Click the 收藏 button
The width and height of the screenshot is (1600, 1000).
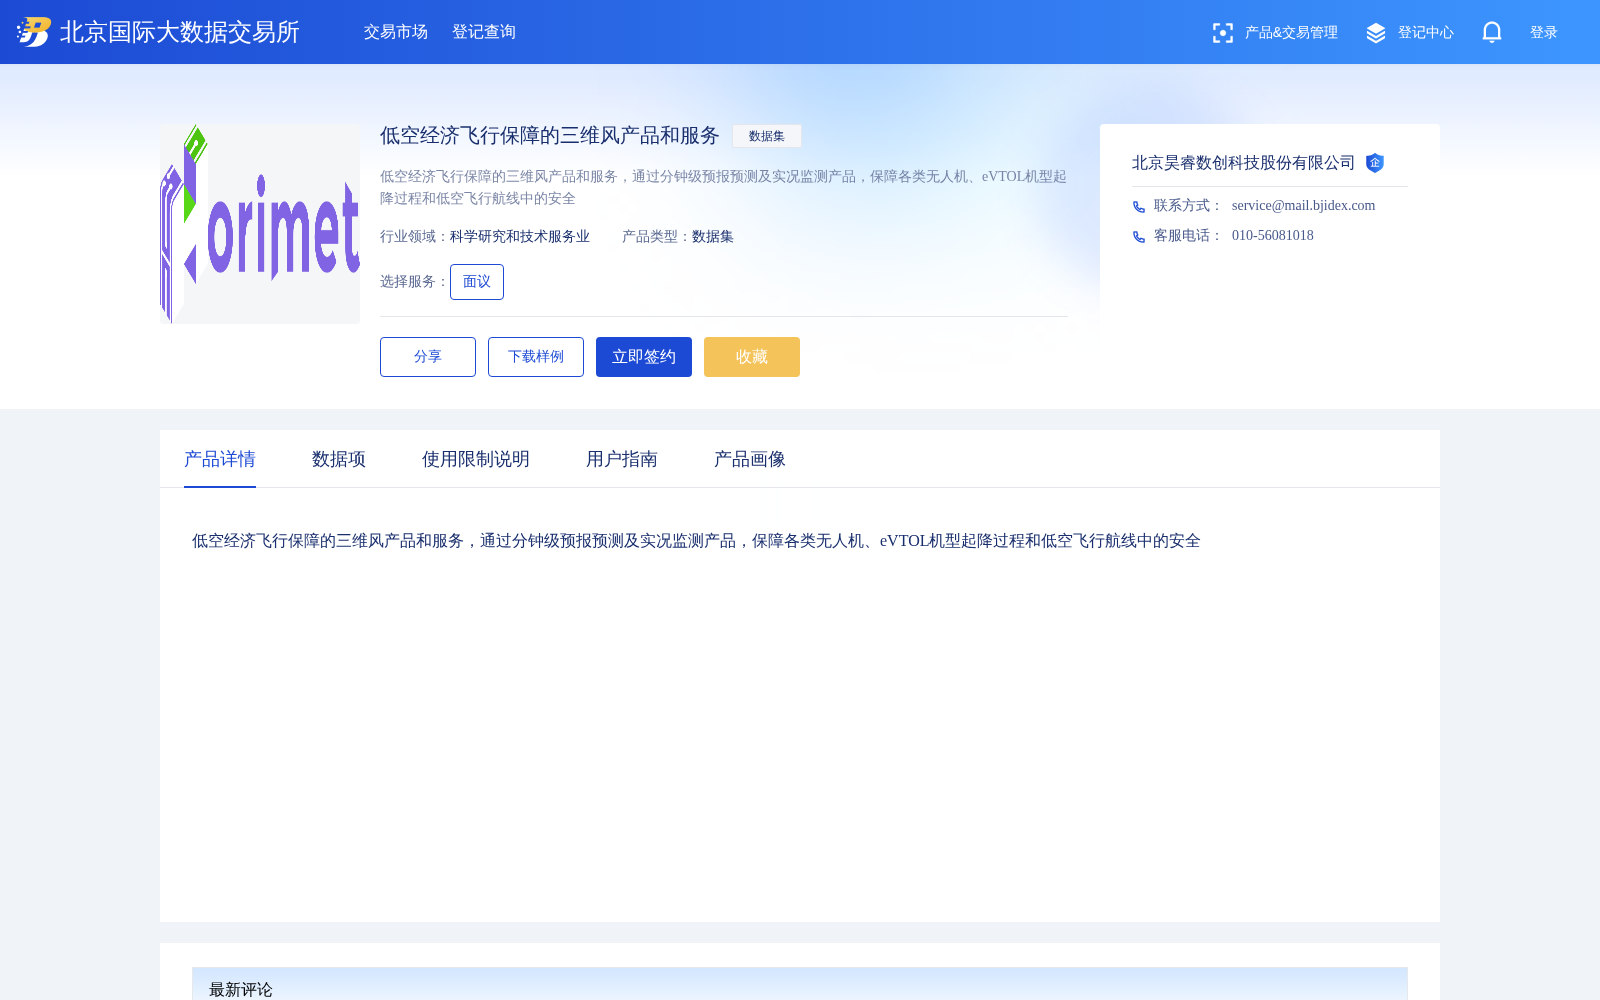[x=752, y=357]
